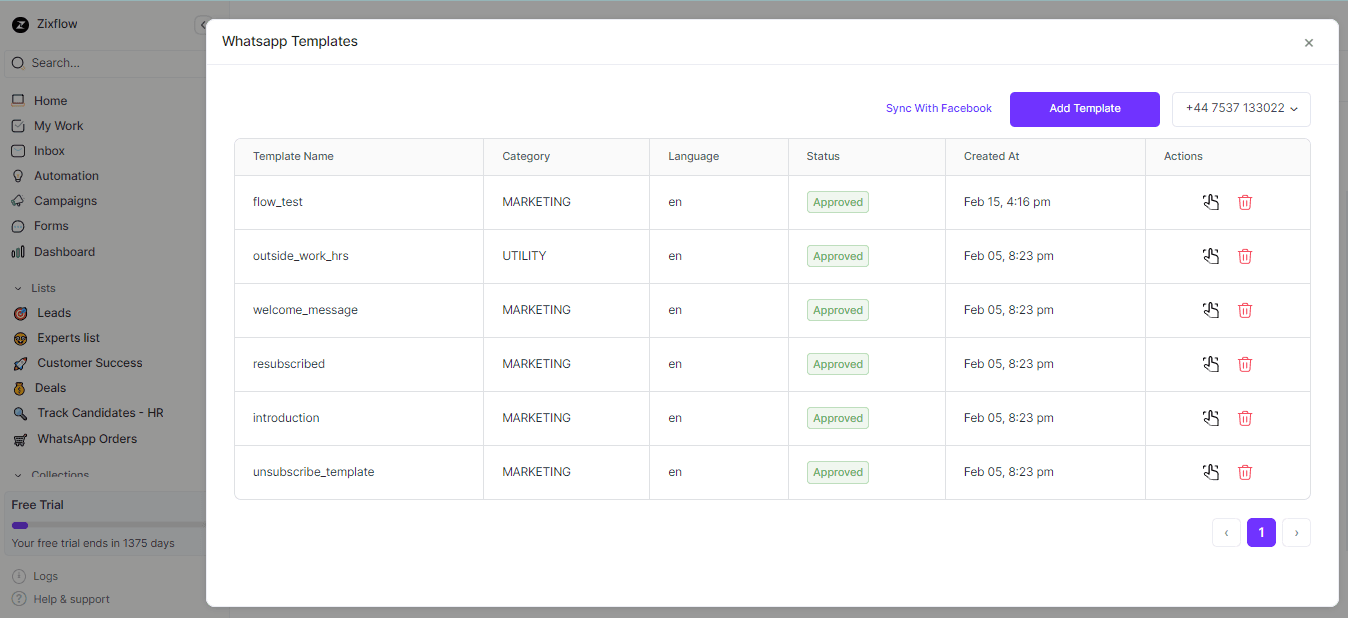Screen dimensions: 1348x618
Task: Delete the flow_test template
Action: (1245, 202)
